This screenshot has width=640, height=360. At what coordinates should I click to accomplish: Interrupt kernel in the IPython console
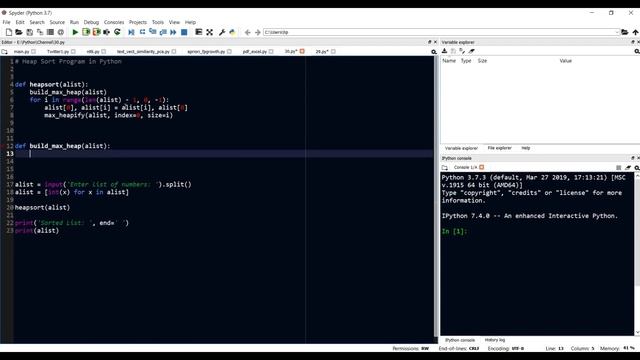point(619,167)
